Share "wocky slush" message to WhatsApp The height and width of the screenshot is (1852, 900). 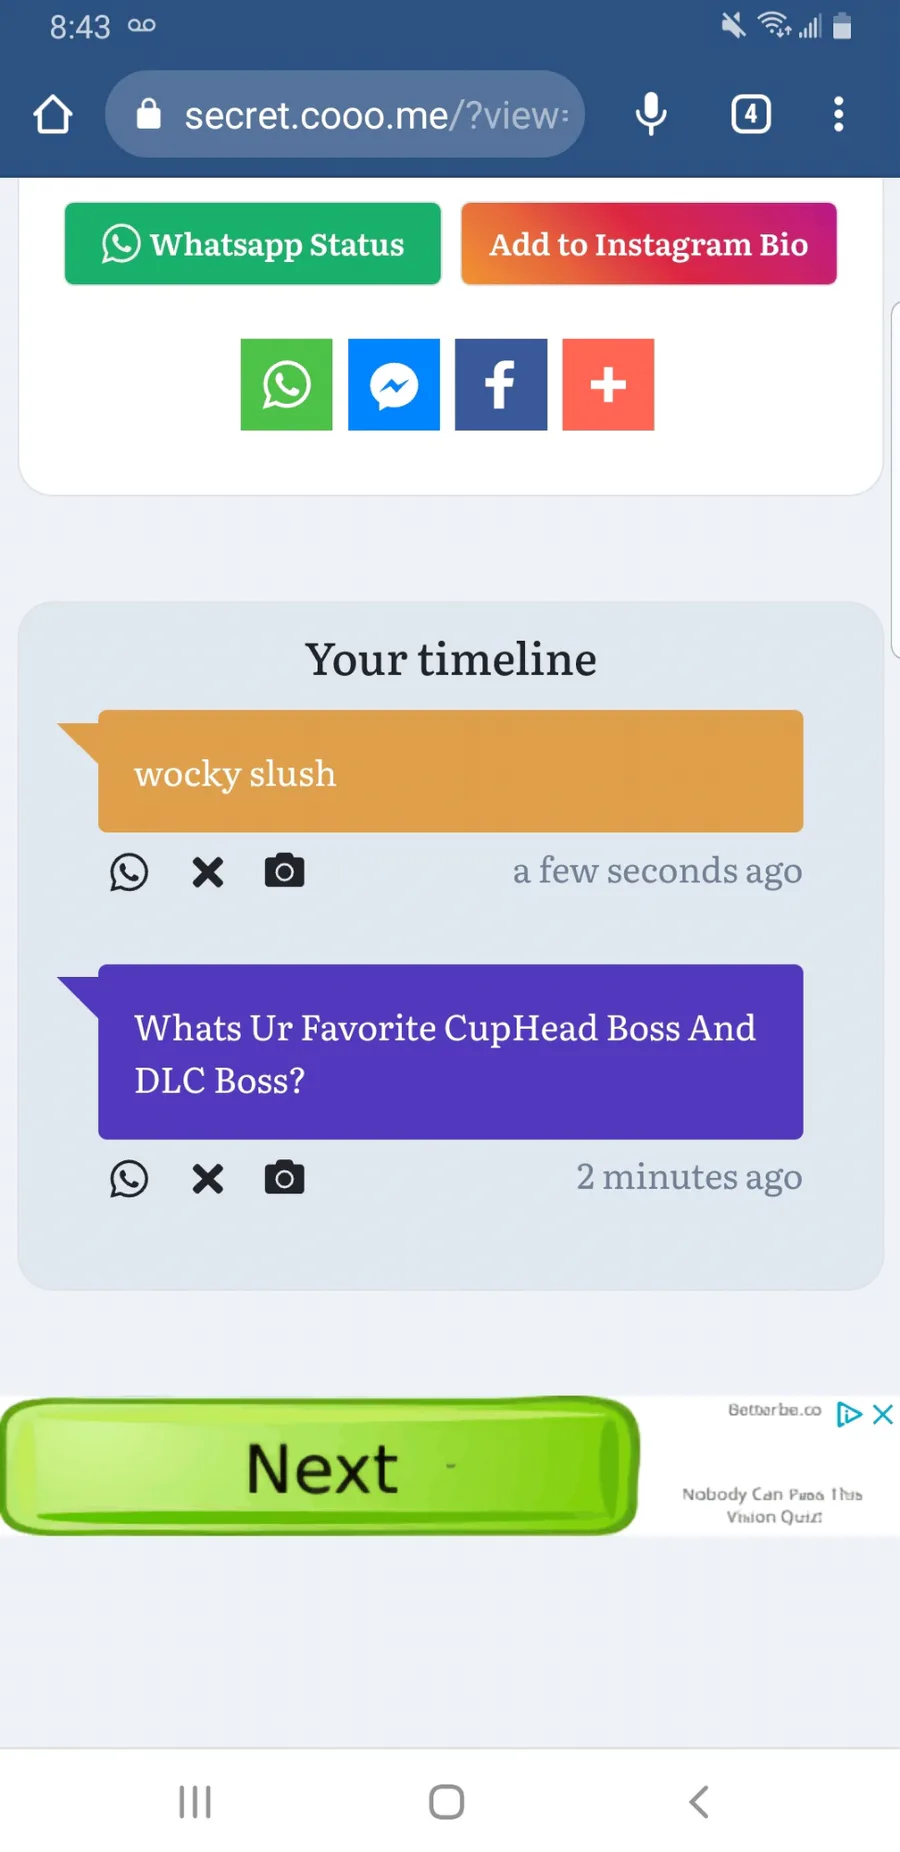[129, 872]
